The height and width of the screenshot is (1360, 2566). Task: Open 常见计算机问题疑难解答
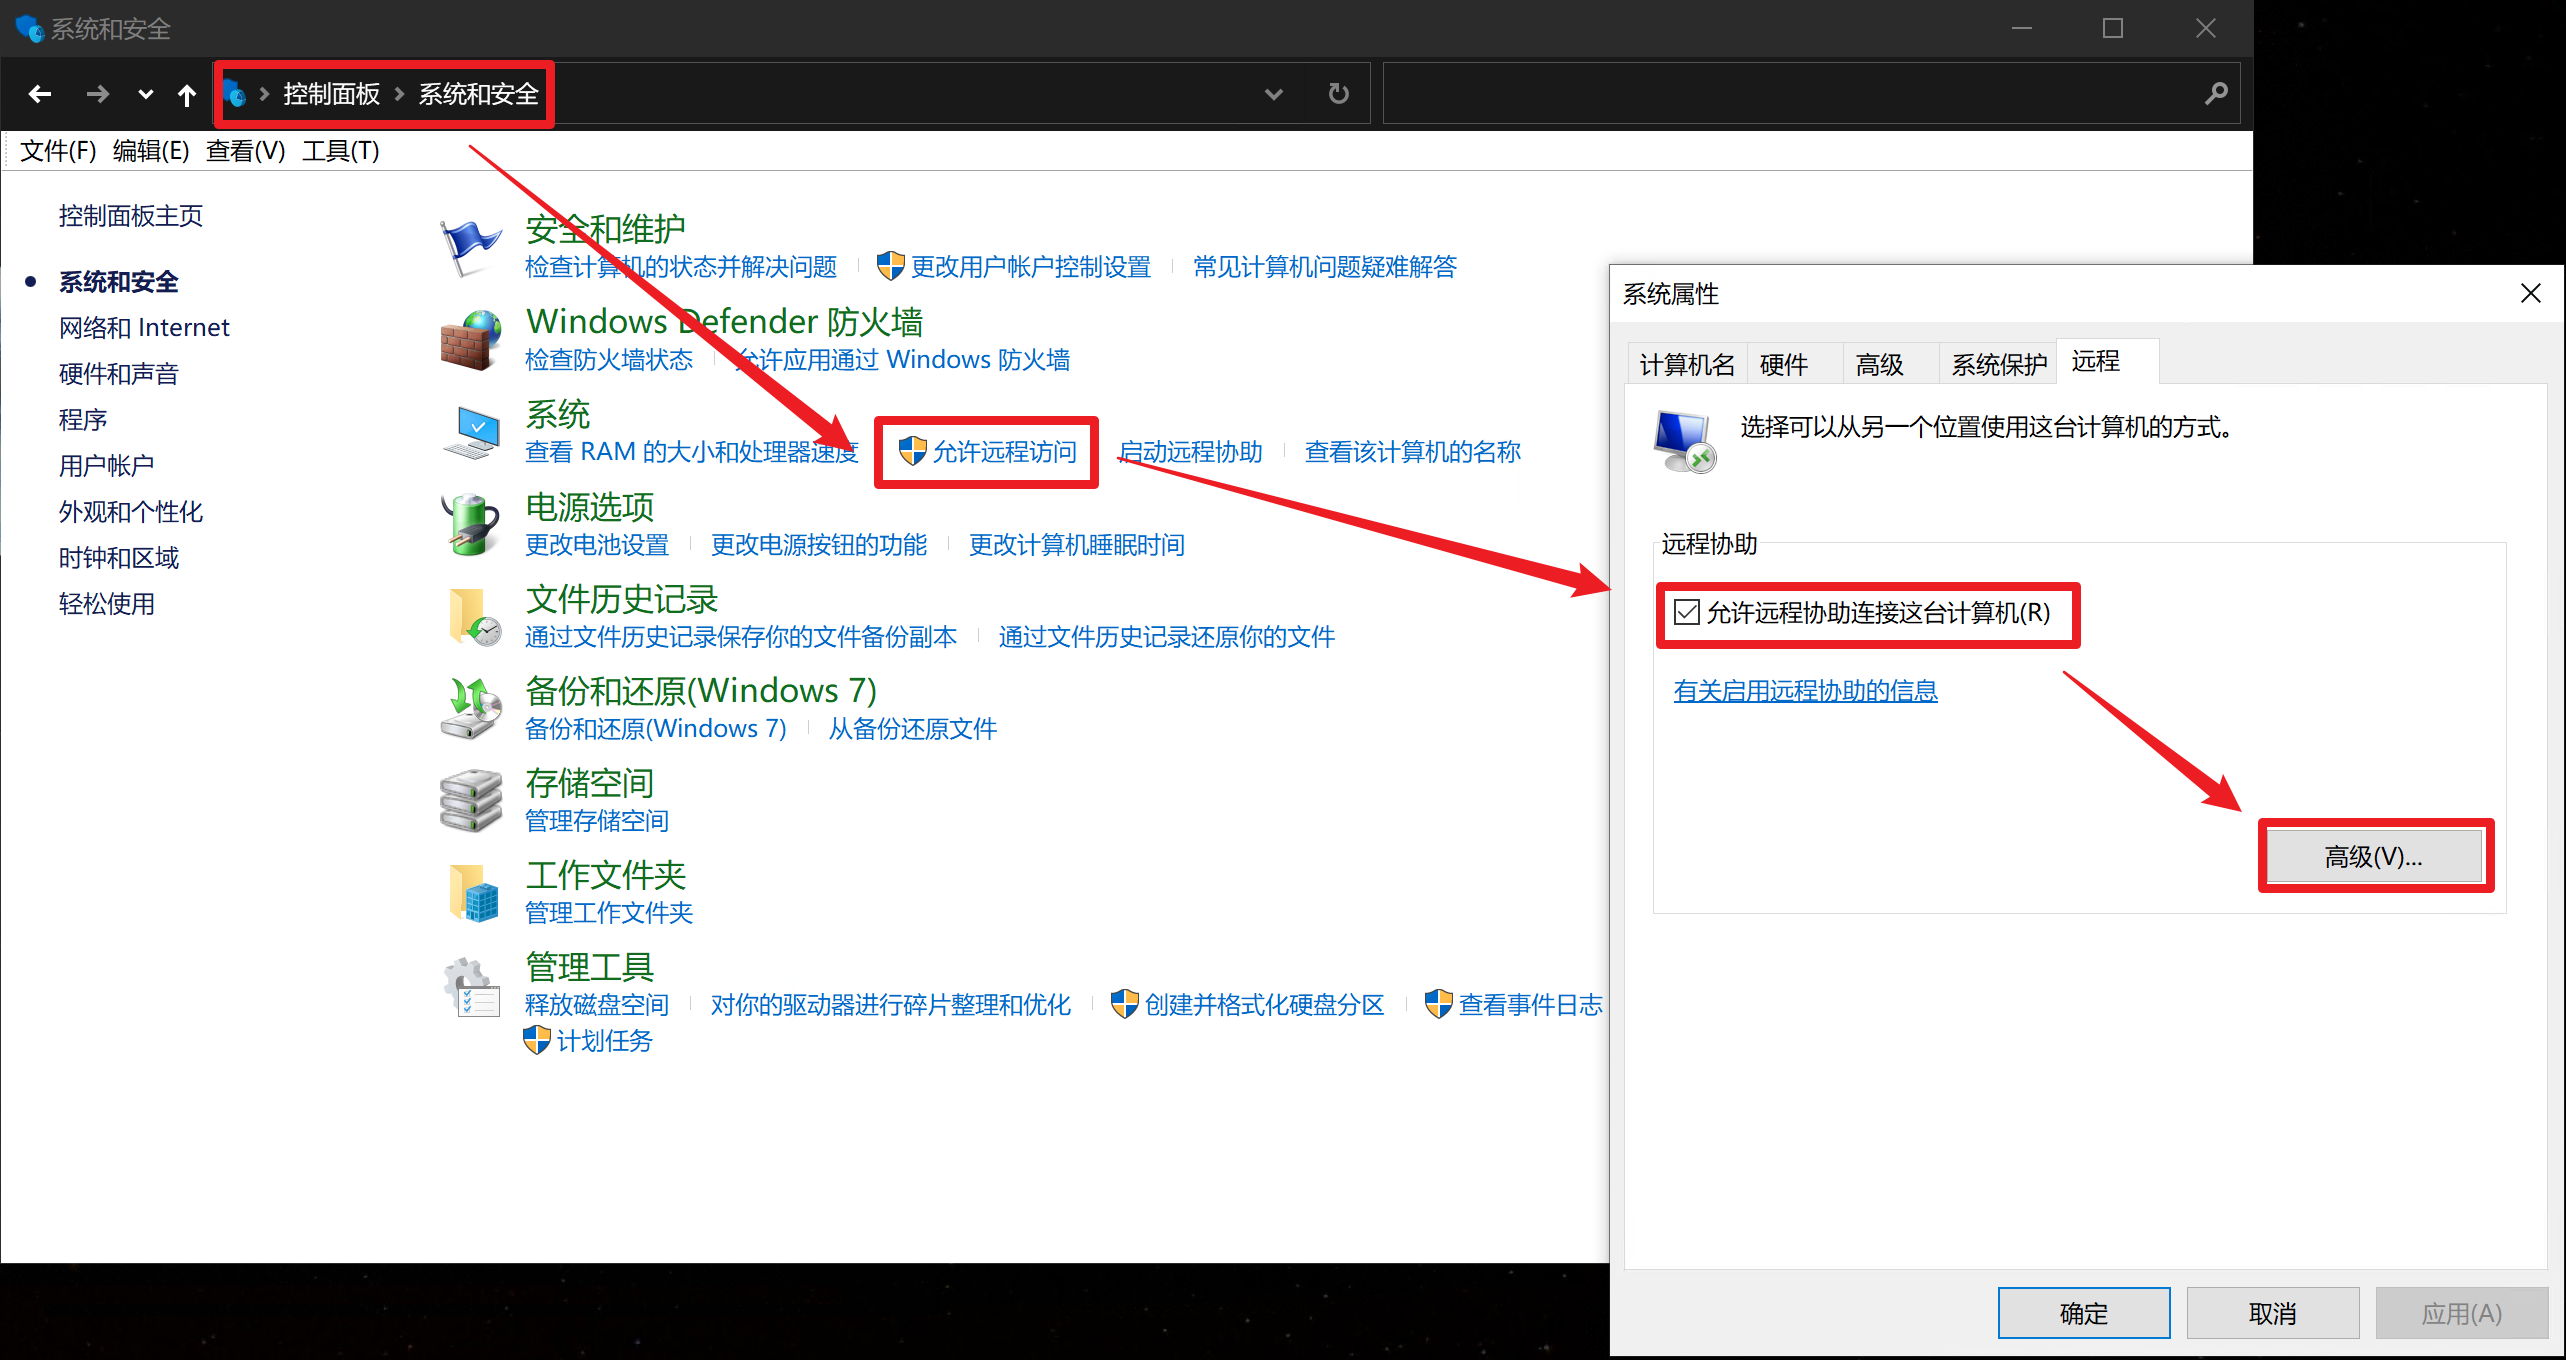[x=1325, y=267]
